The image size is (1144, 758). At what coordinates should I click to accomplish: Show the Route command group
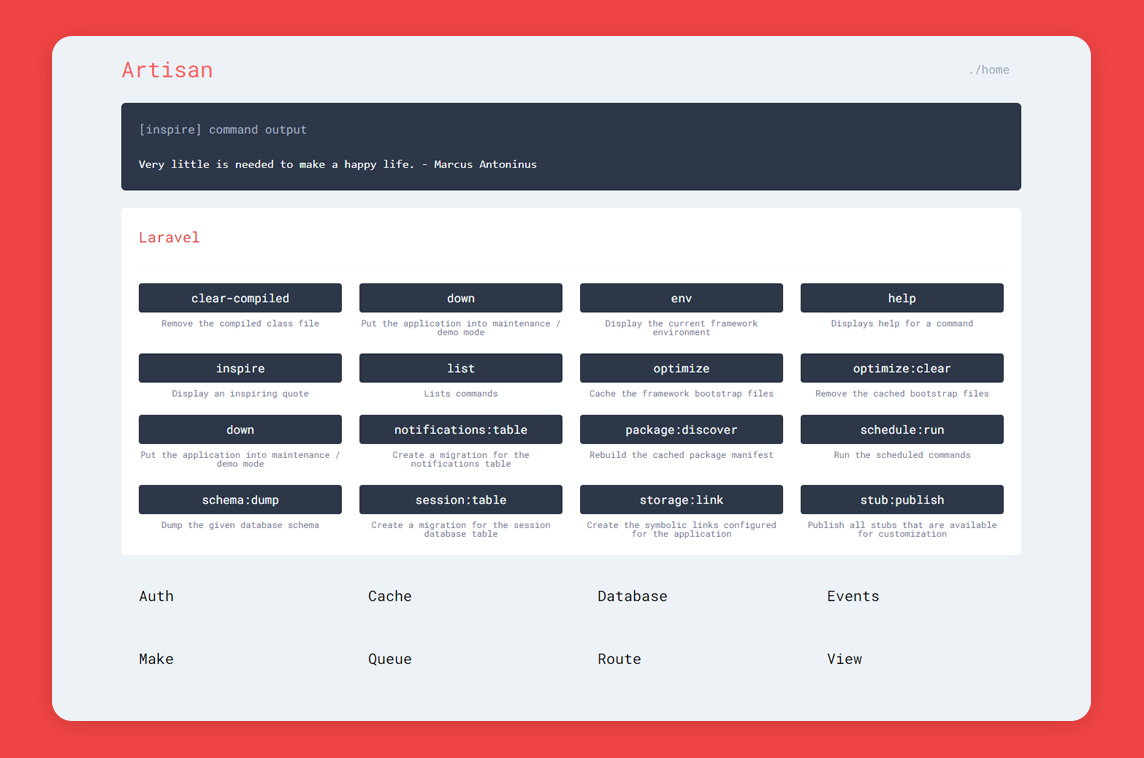[x=619, y=659]
